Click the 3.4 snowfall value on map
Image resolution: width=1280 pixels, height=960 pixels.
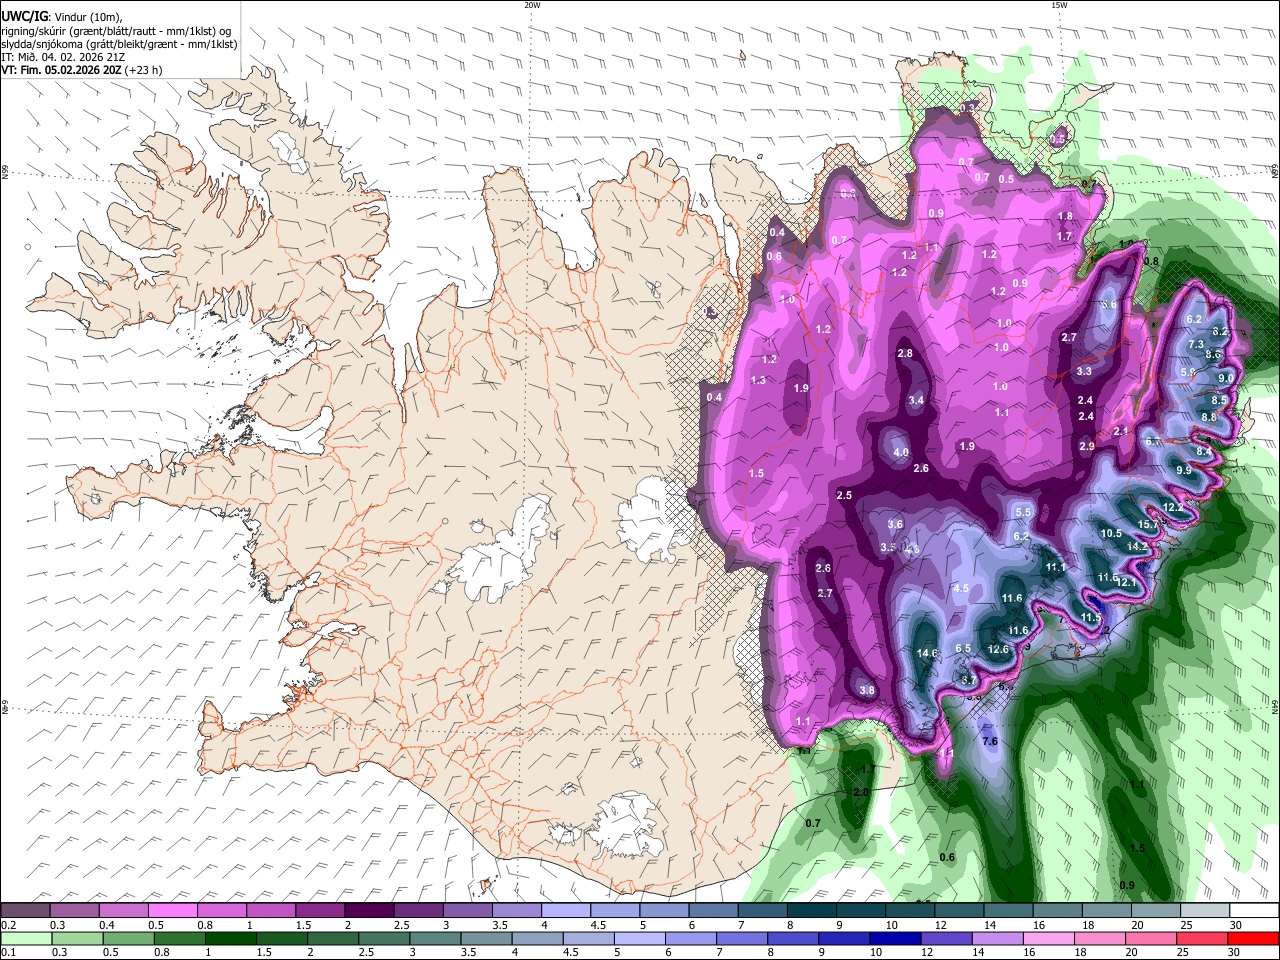[916, 400]
